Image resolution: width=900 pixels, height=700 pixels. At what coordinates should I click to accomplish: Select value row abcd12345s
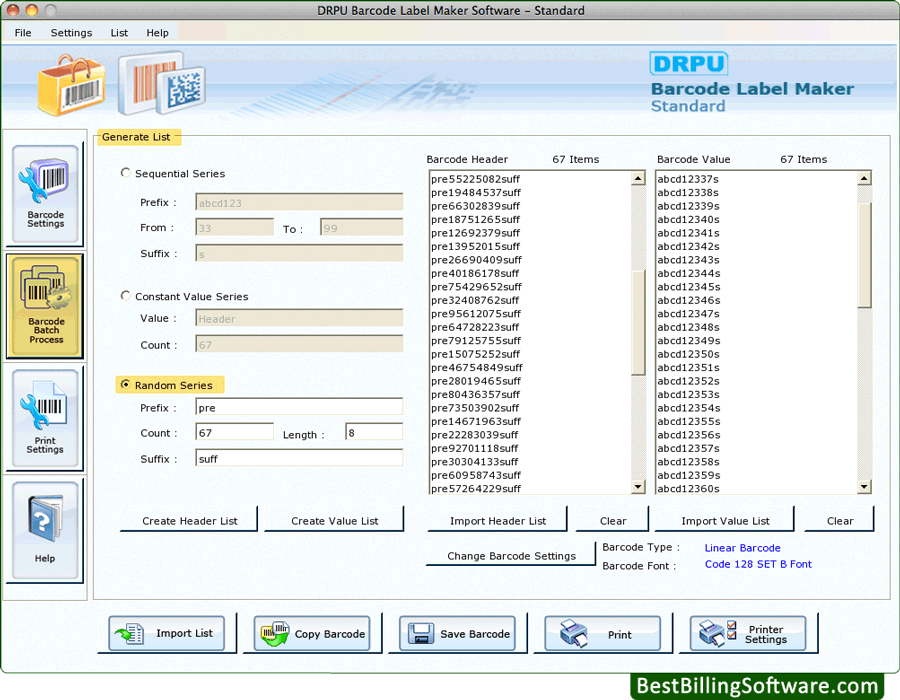click(x=757, y=287)
